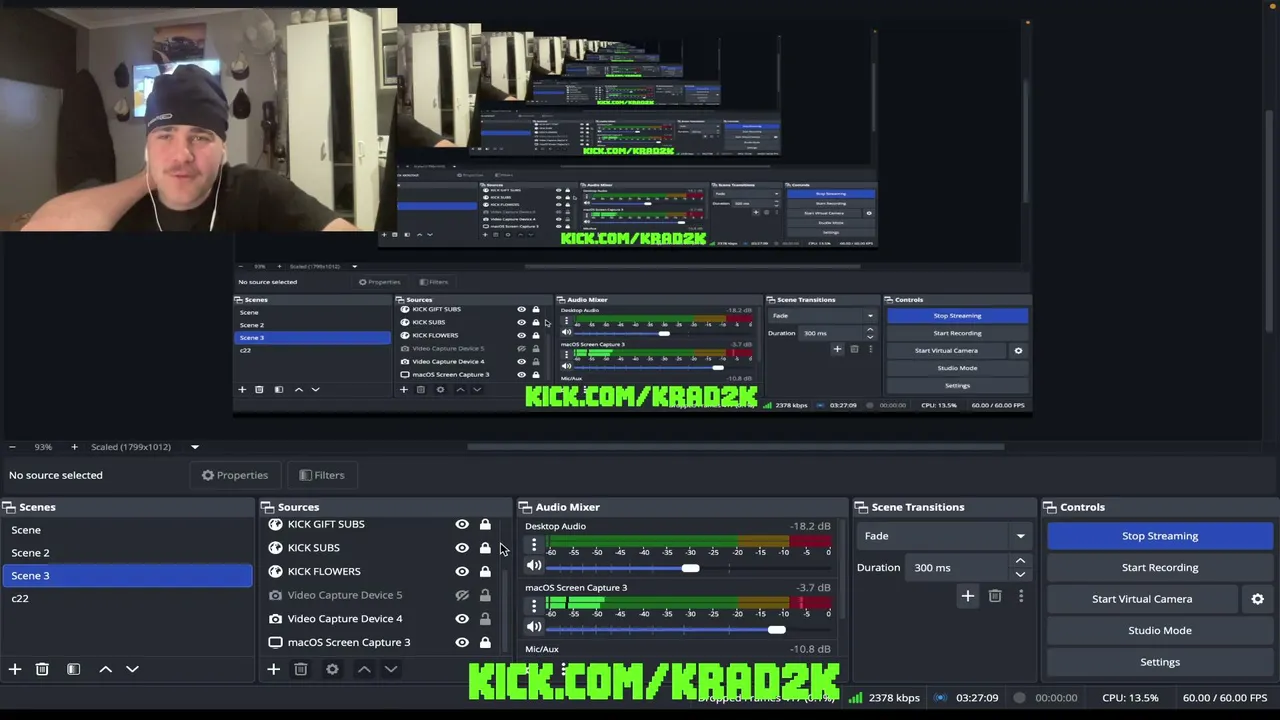Viewport: 1280px width, 720px height.
Task: Add a new scene with the plus icon
Action: 15,669
